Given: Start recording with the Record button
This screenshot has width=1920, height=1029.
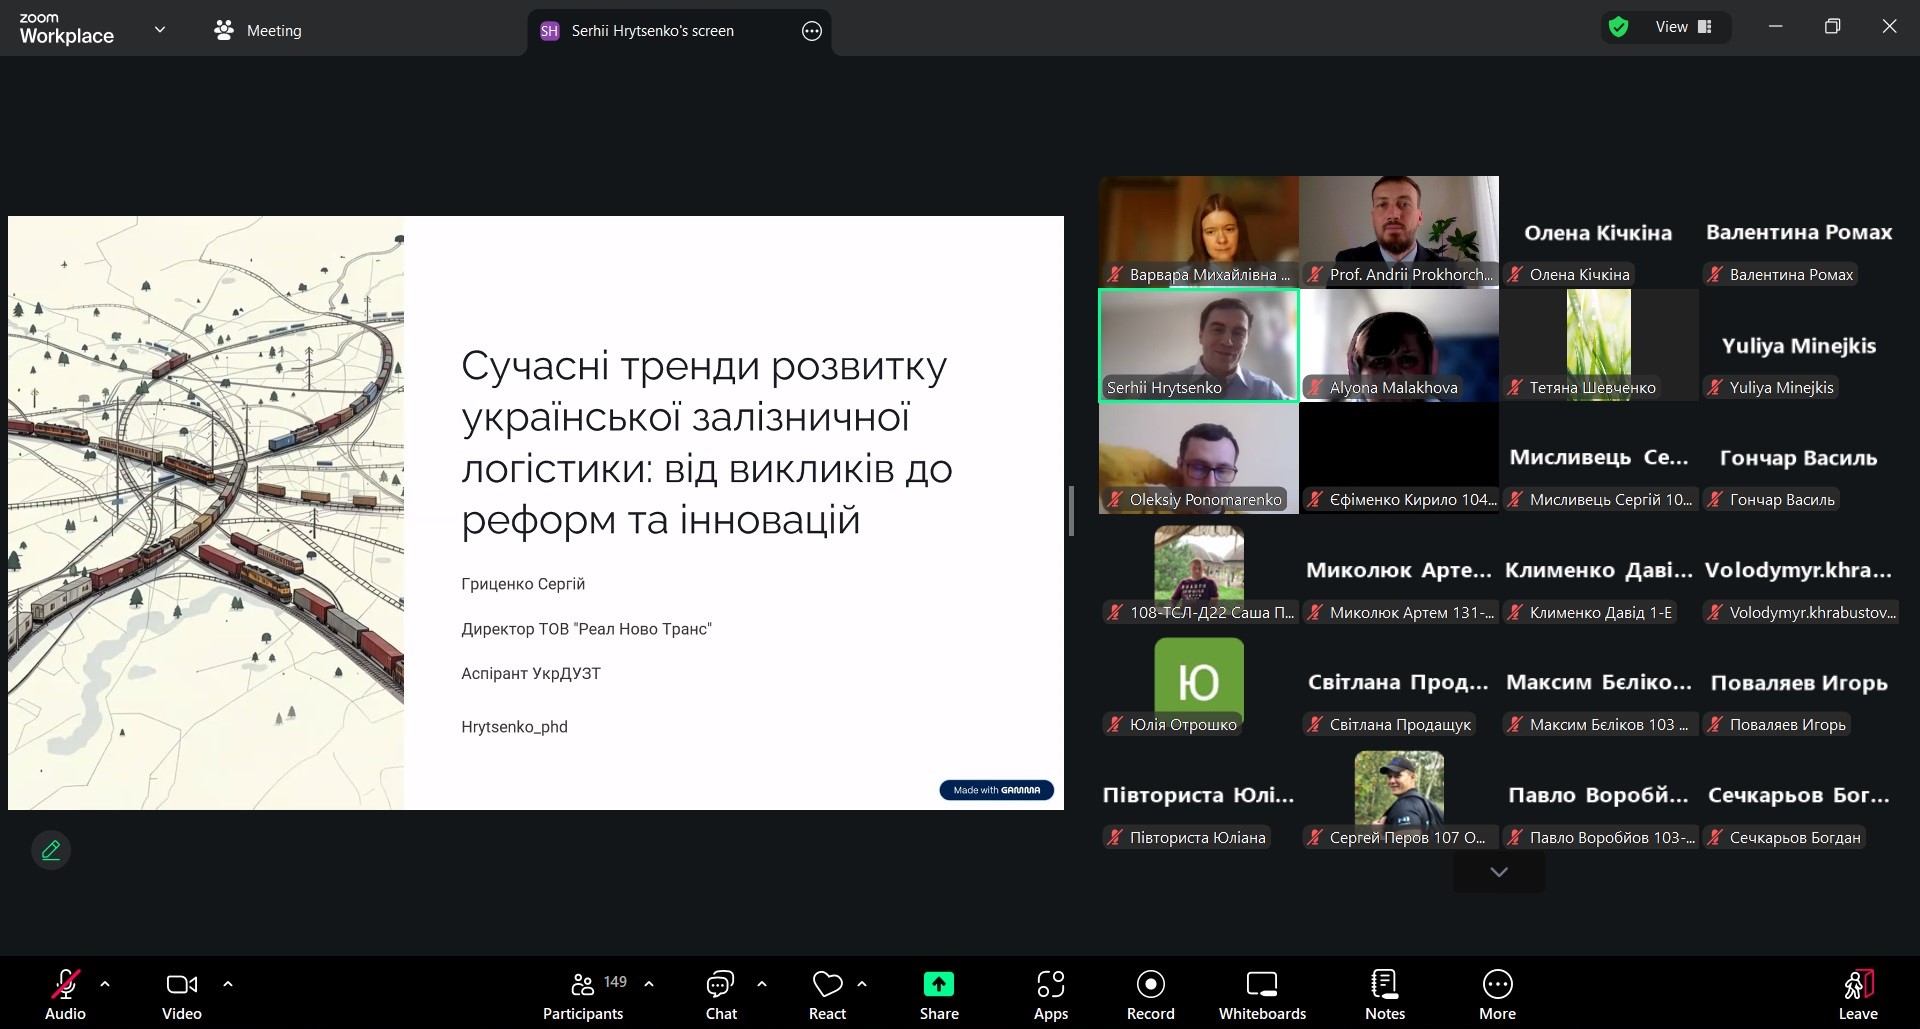Looking at the screenshot, I should coord(1150,994).
